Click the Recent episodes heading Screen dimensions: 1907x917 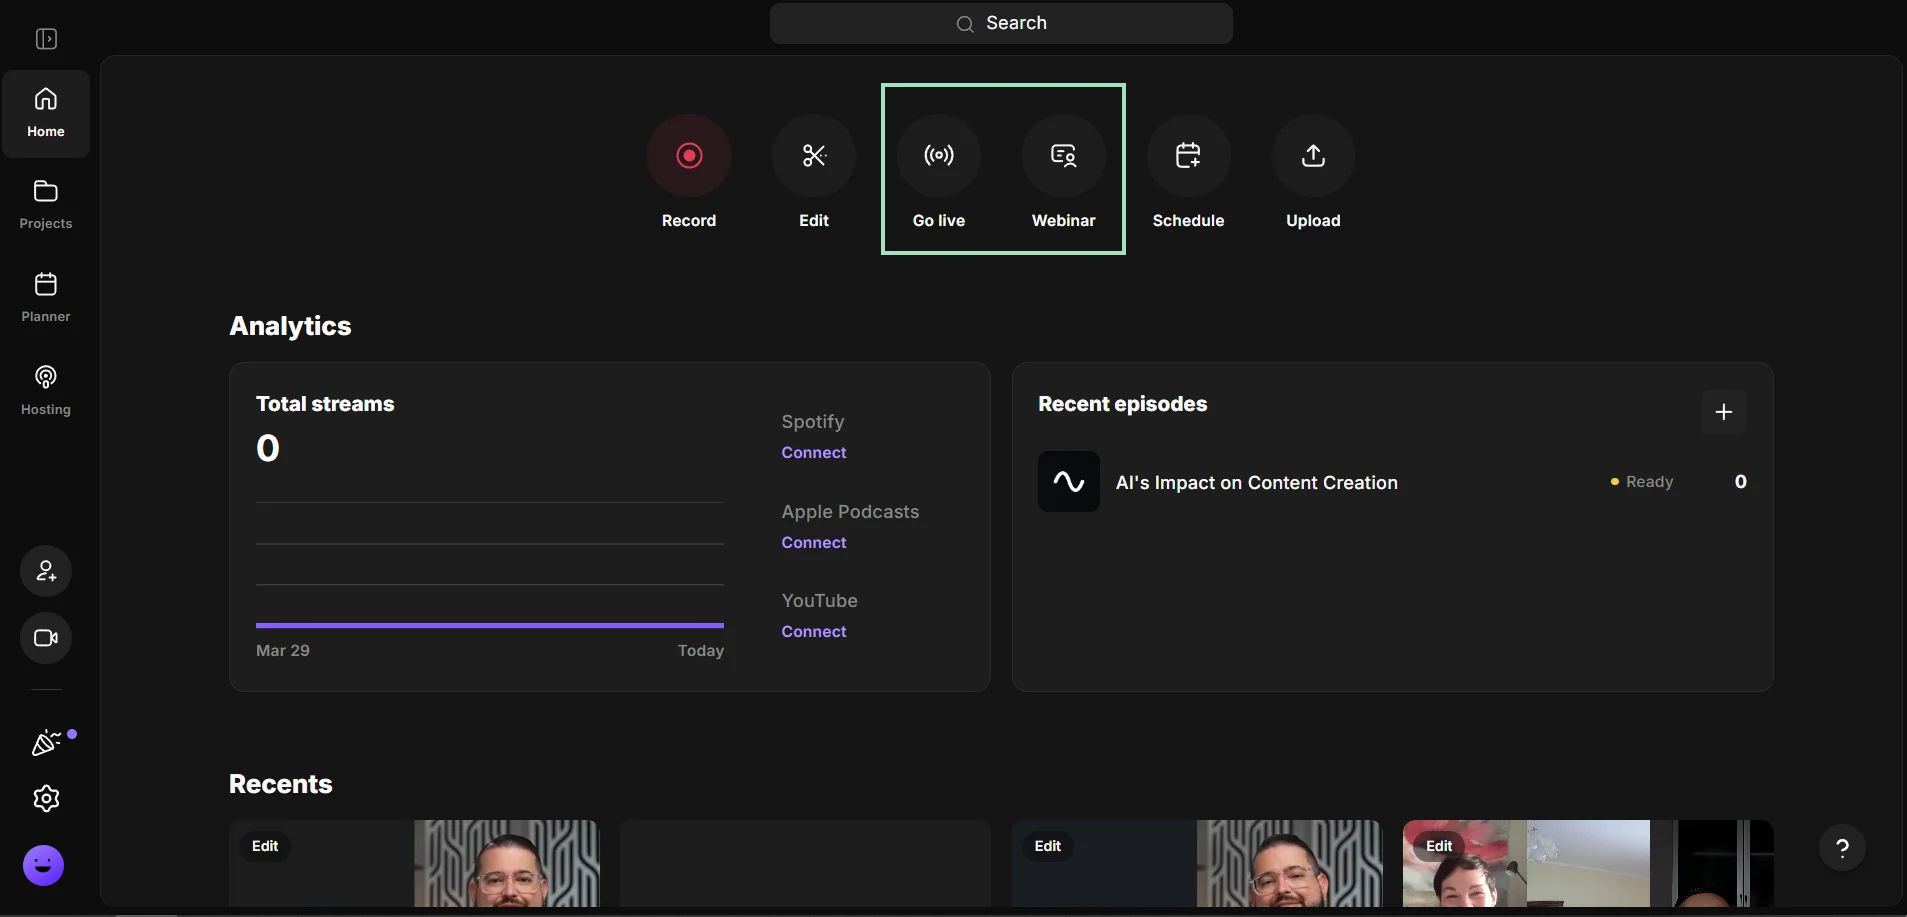coord(1123,404)
